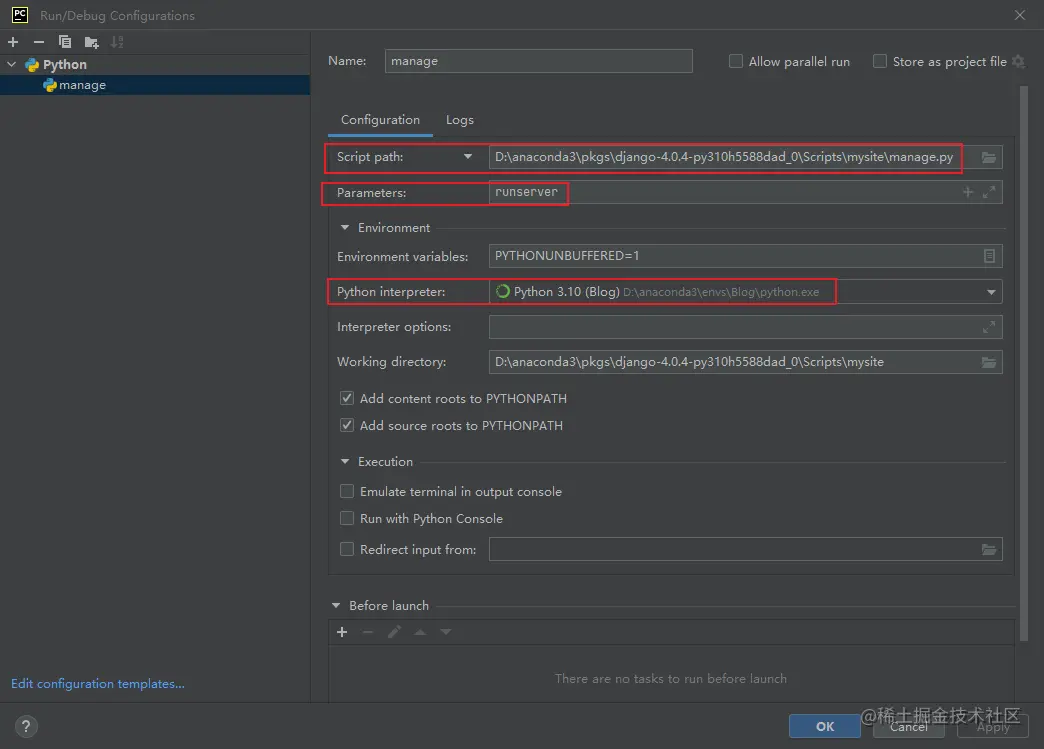
Task: Create a new configuration folder
Action: (92, 43)
